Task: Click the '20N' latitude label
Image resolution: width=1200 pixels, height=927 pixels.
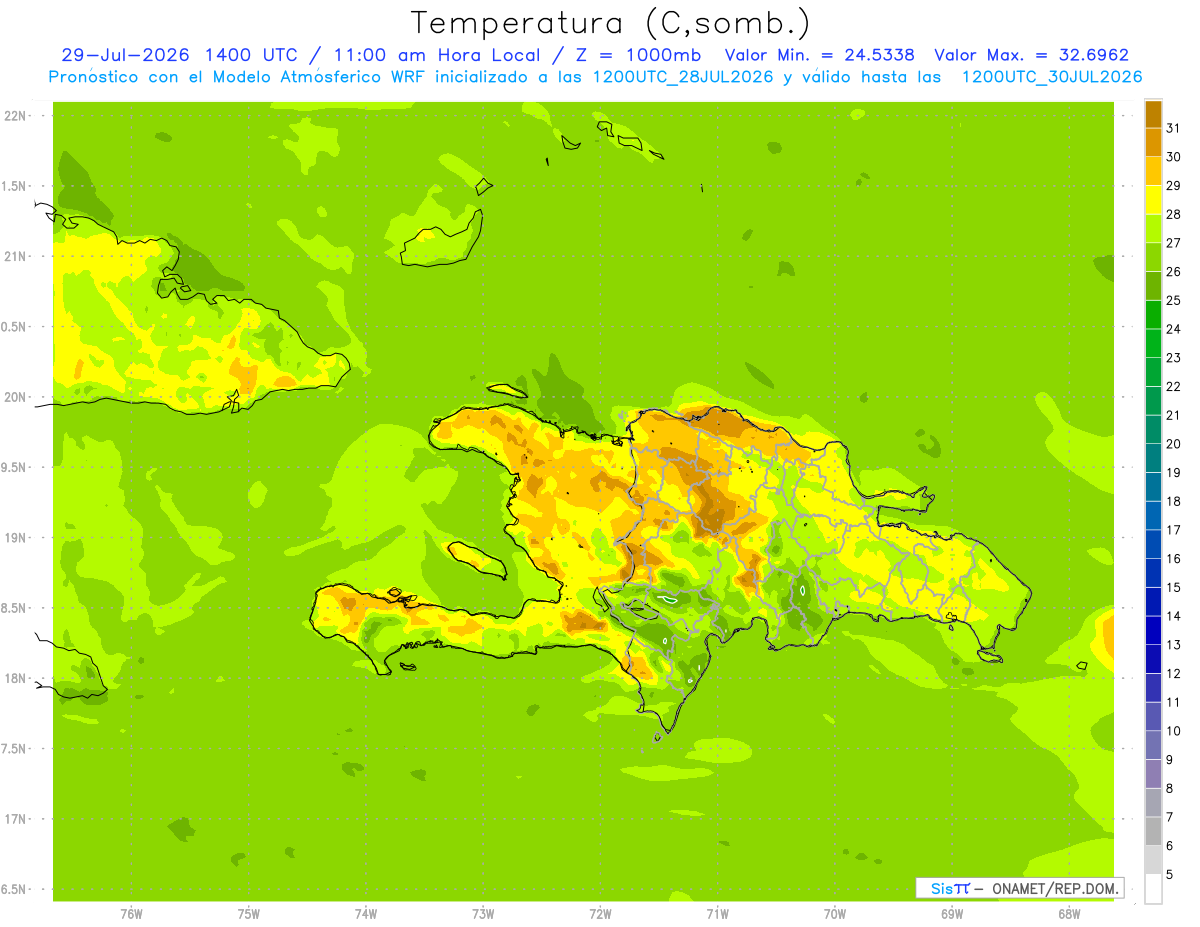Action: pyautogui.click(x=16, y=397)
